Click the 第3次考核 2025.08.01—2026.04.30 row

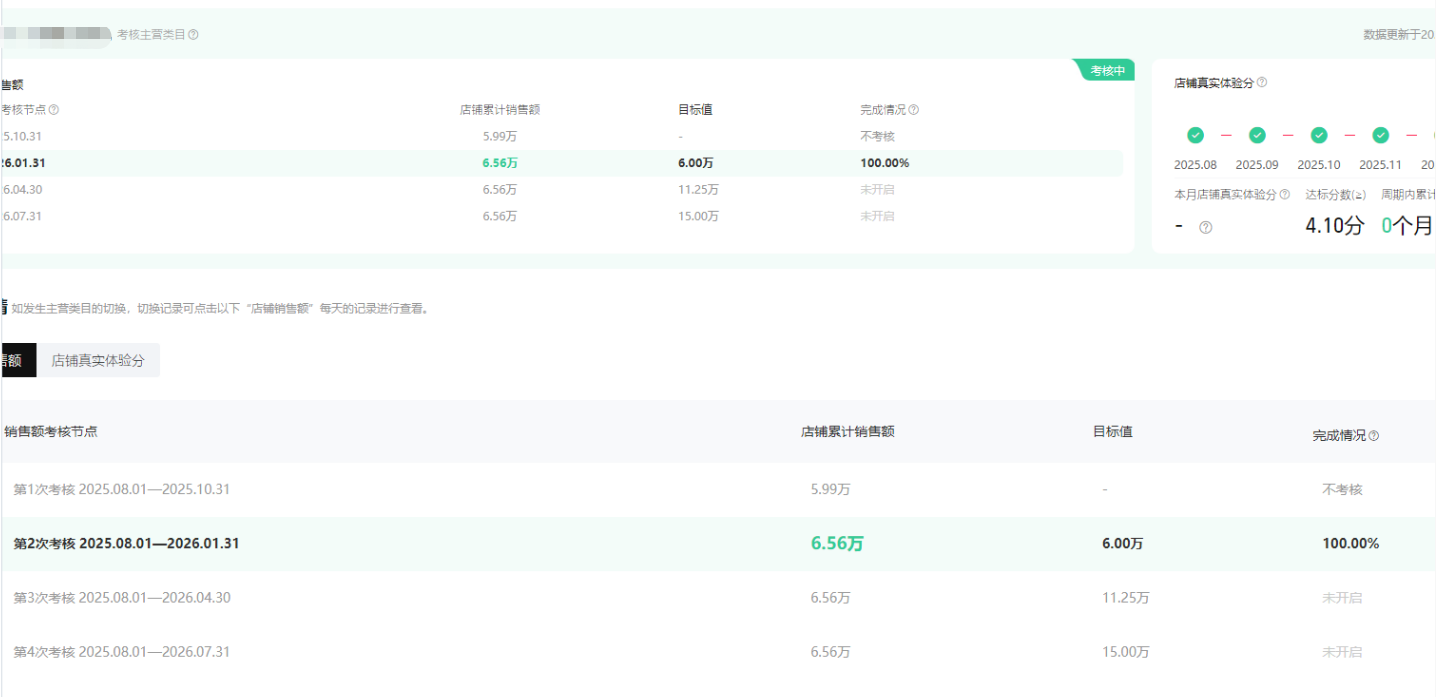[x=122, y=597]
